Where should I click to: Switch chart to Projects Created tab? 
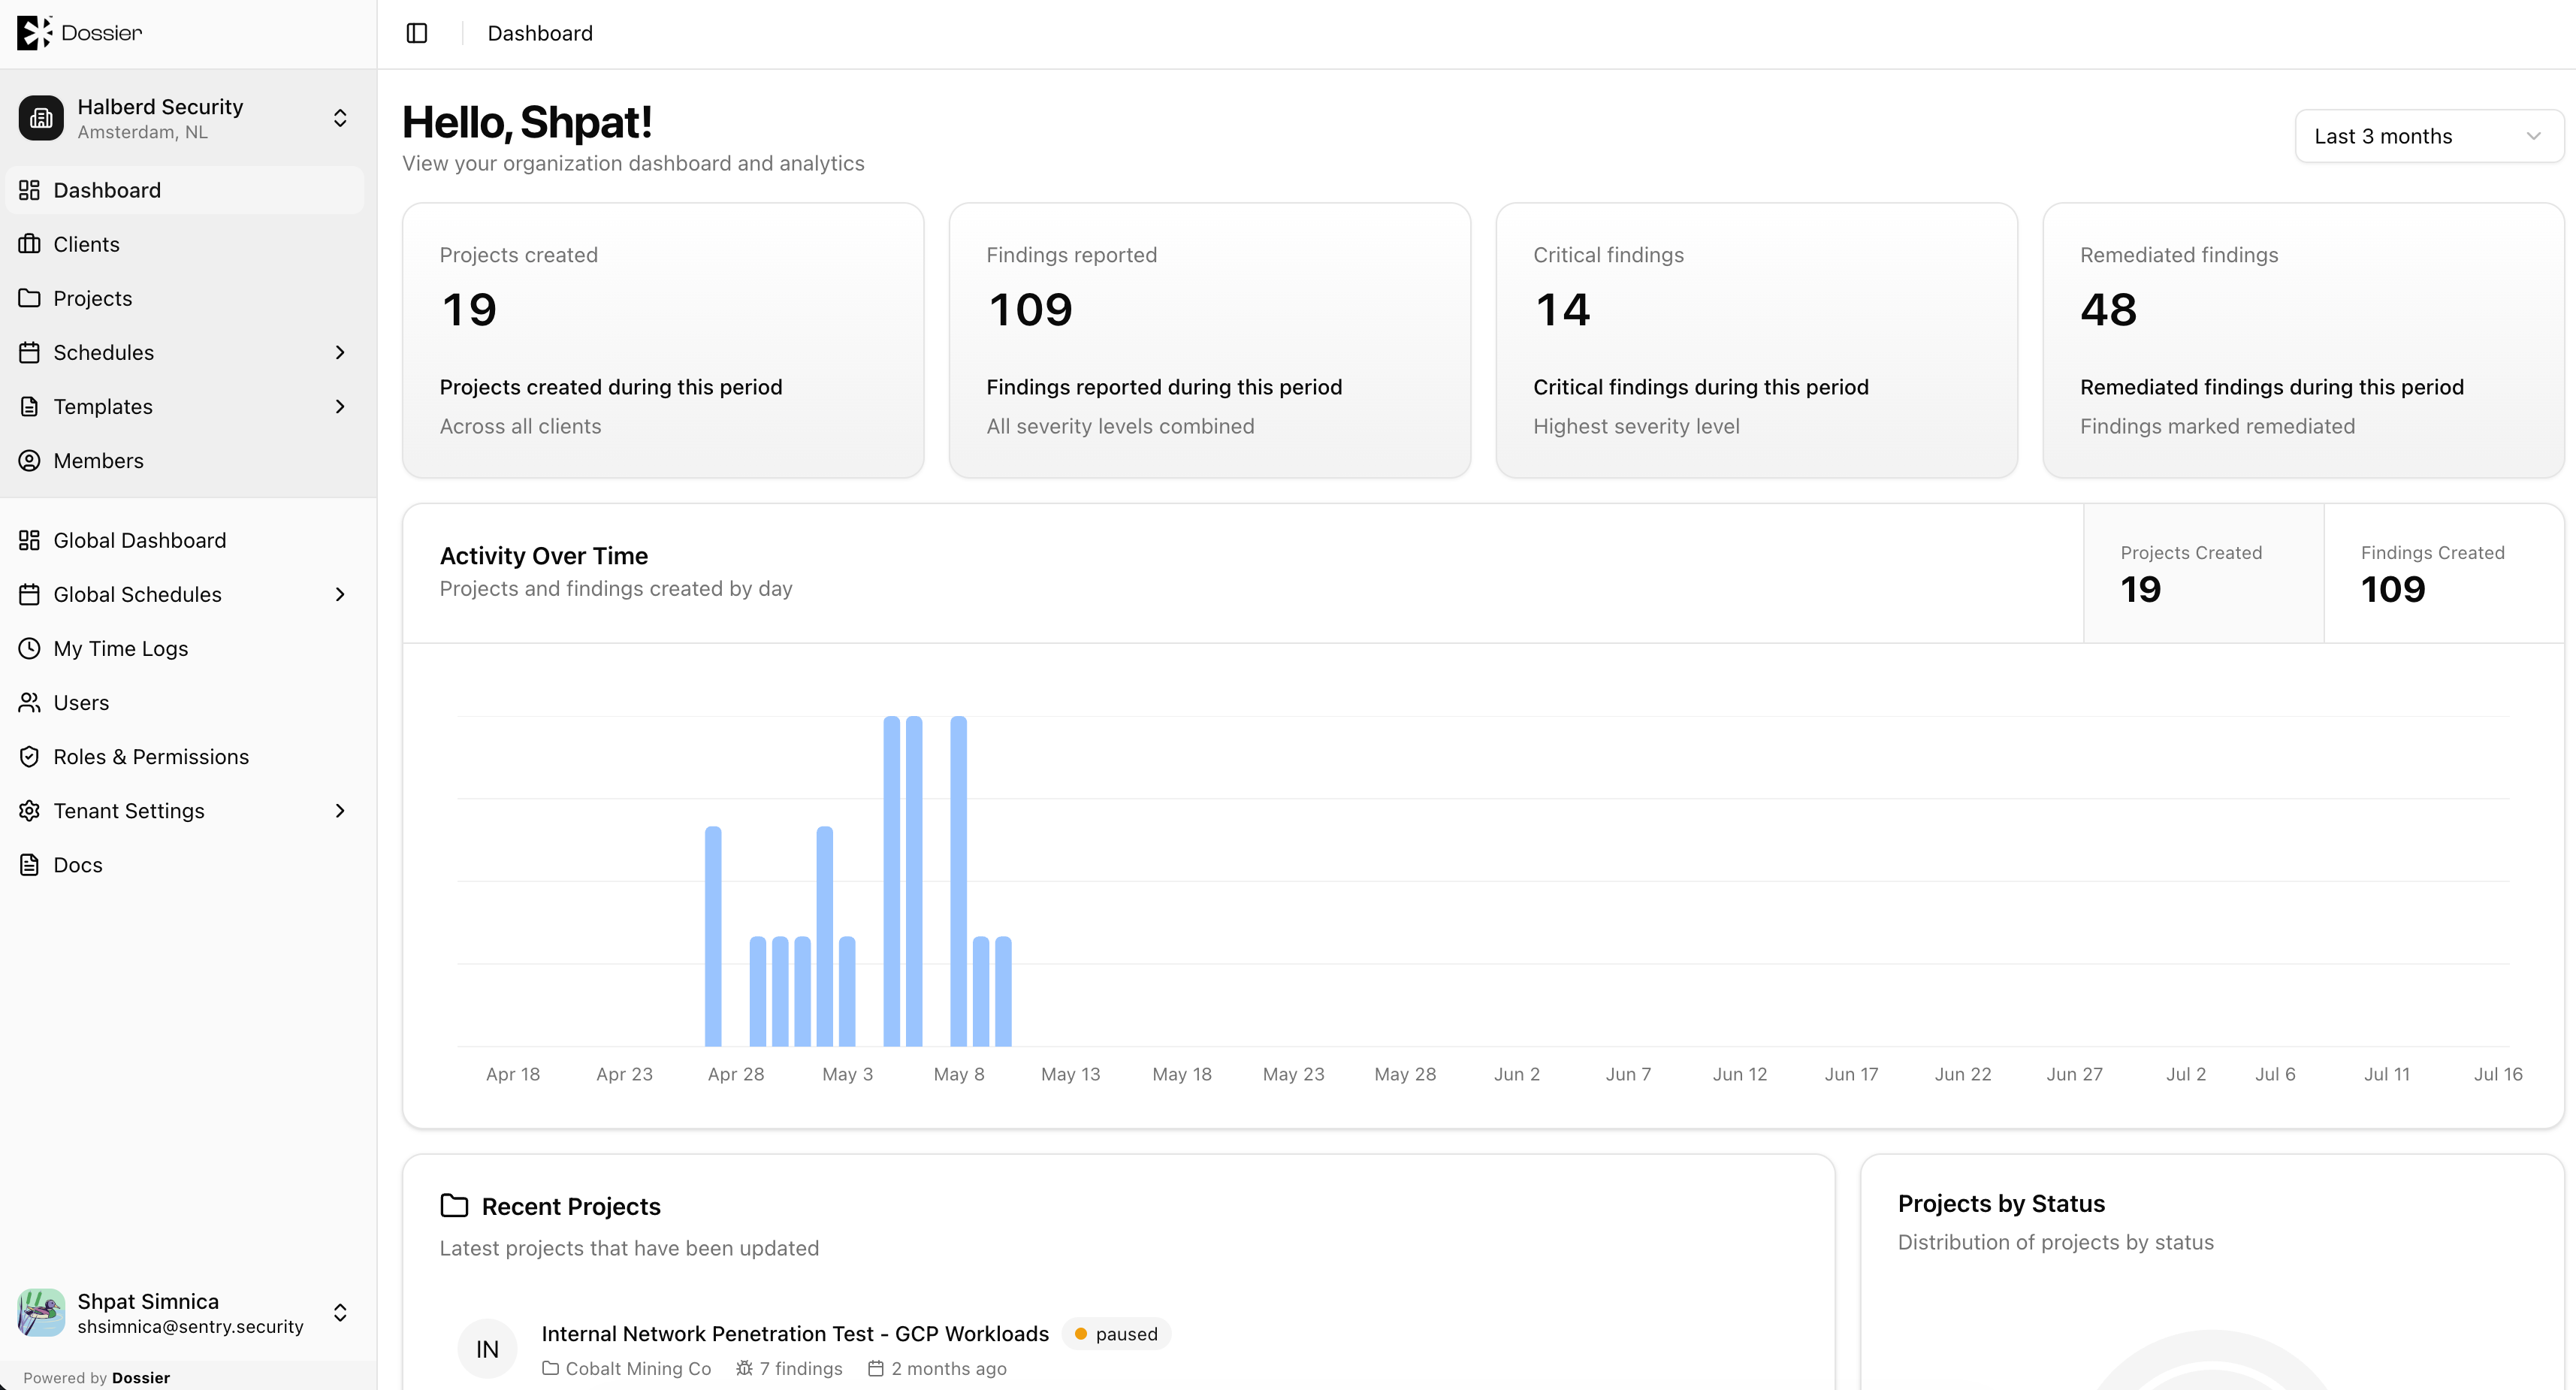point(2203,573)
